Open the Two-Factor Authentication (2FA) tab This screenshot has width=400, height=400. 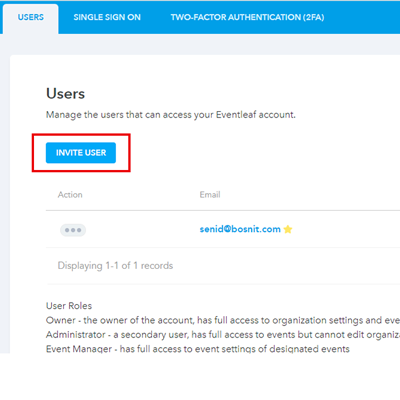pos(247,17)
